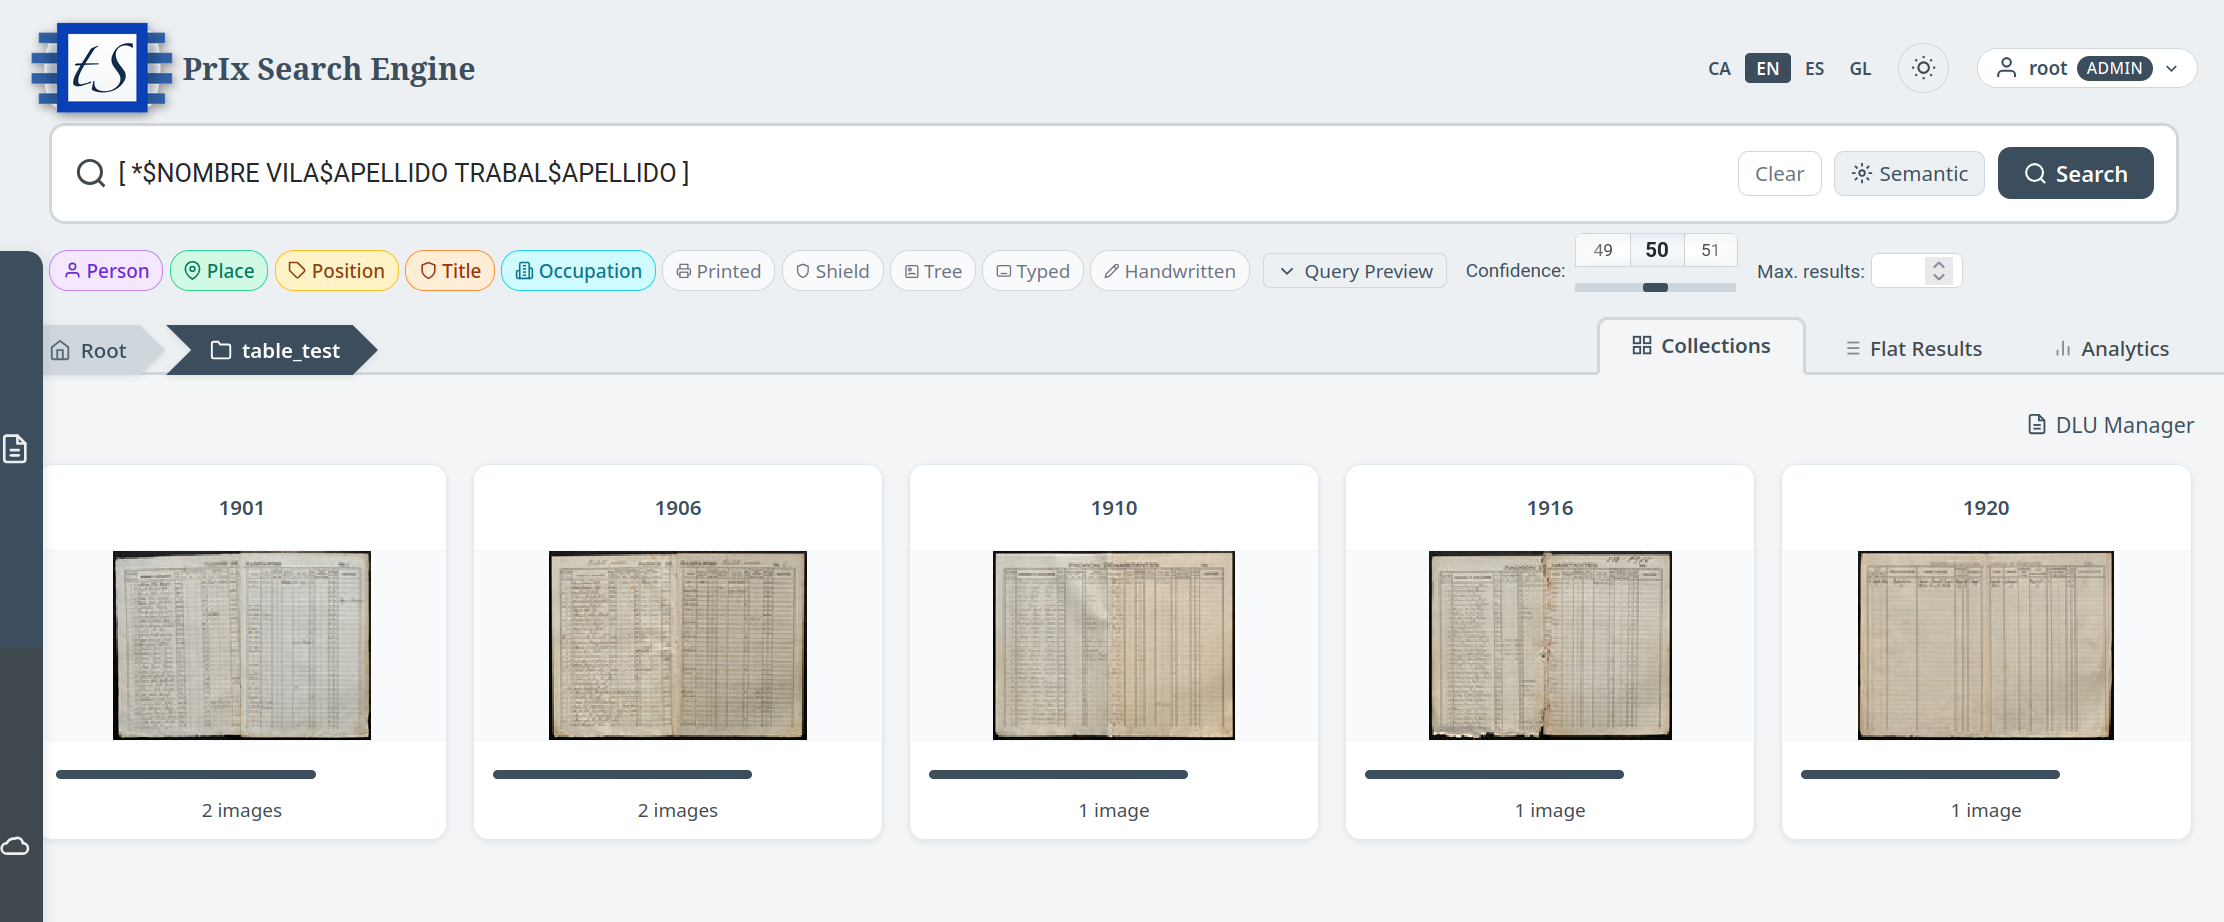Clear the search query

(x=1779, y=174)
